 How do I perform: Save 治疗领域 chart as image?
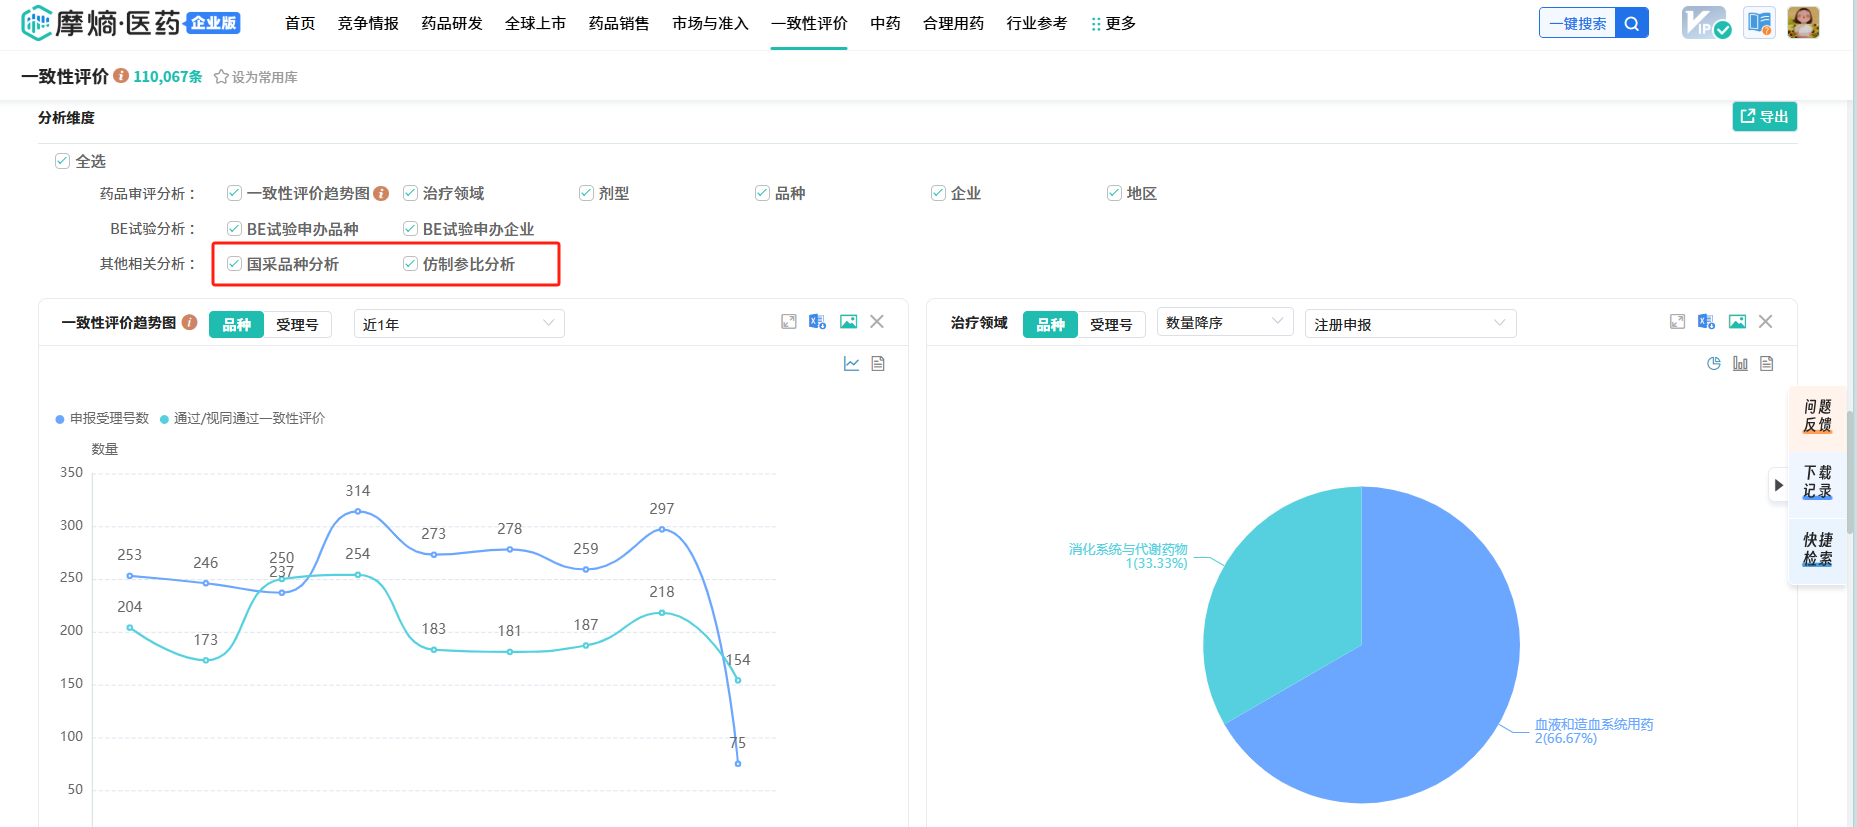[1737, 322]
